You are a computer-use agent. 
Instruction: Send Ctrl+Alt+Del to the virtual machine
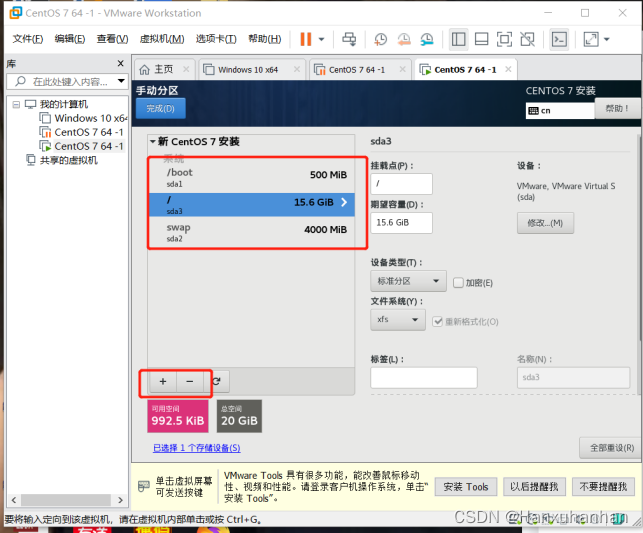349,39
